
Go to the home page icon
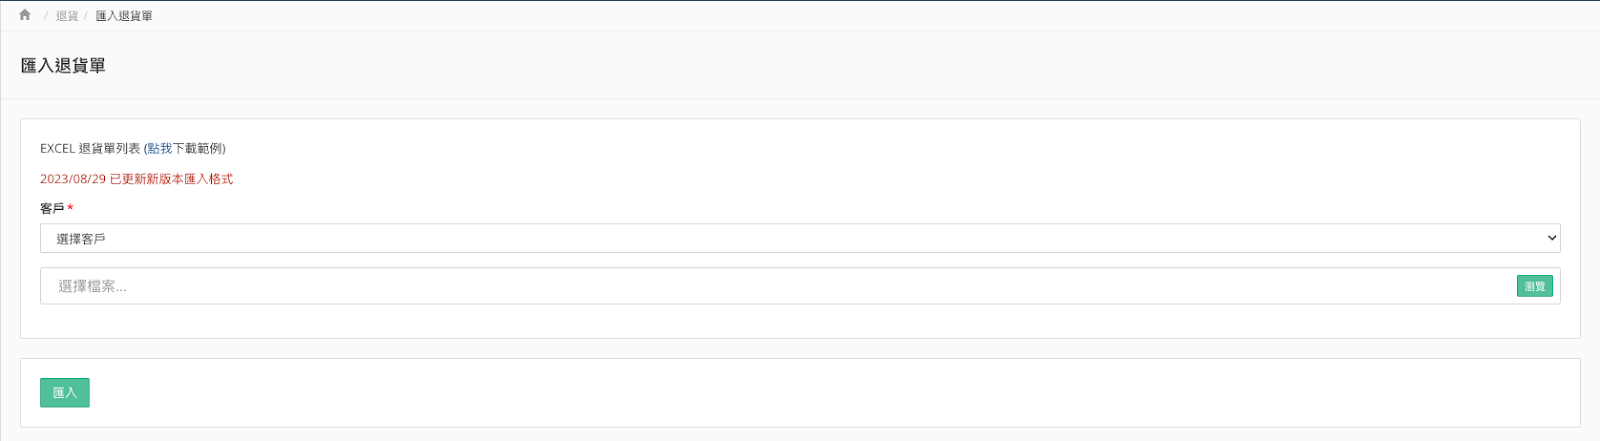click(25, 15)
